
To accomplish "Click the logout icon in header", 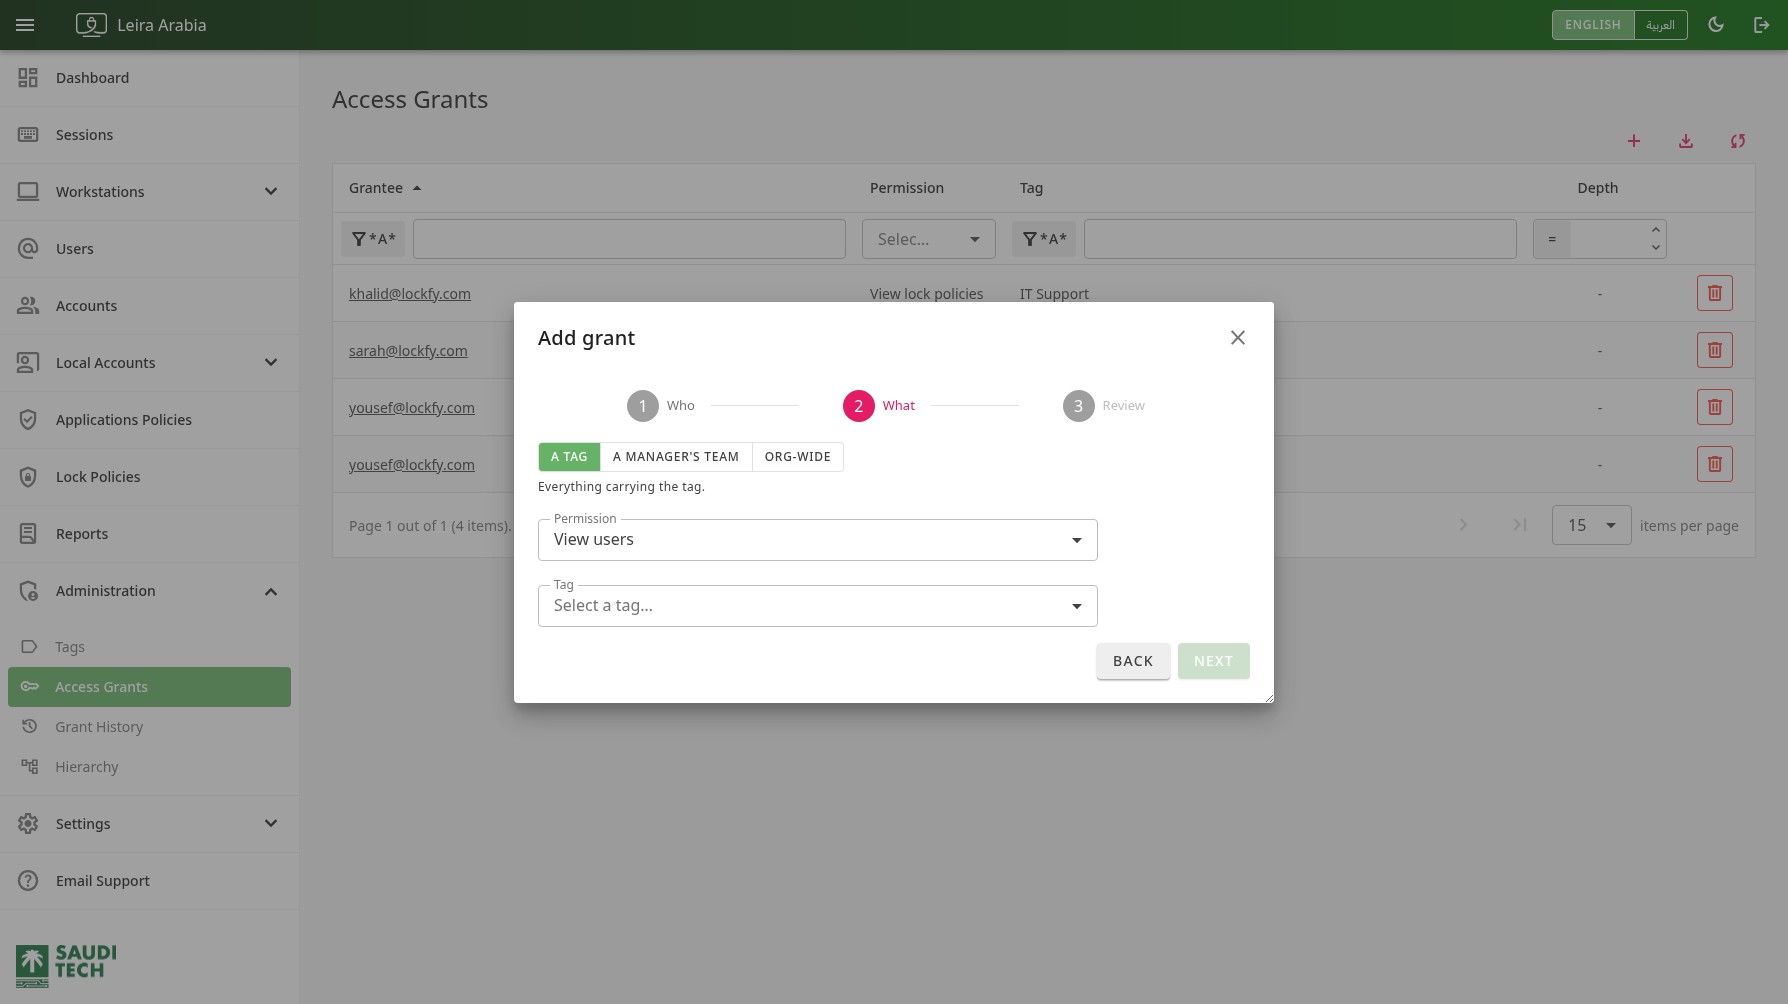I will click(x=1762, y=25).
